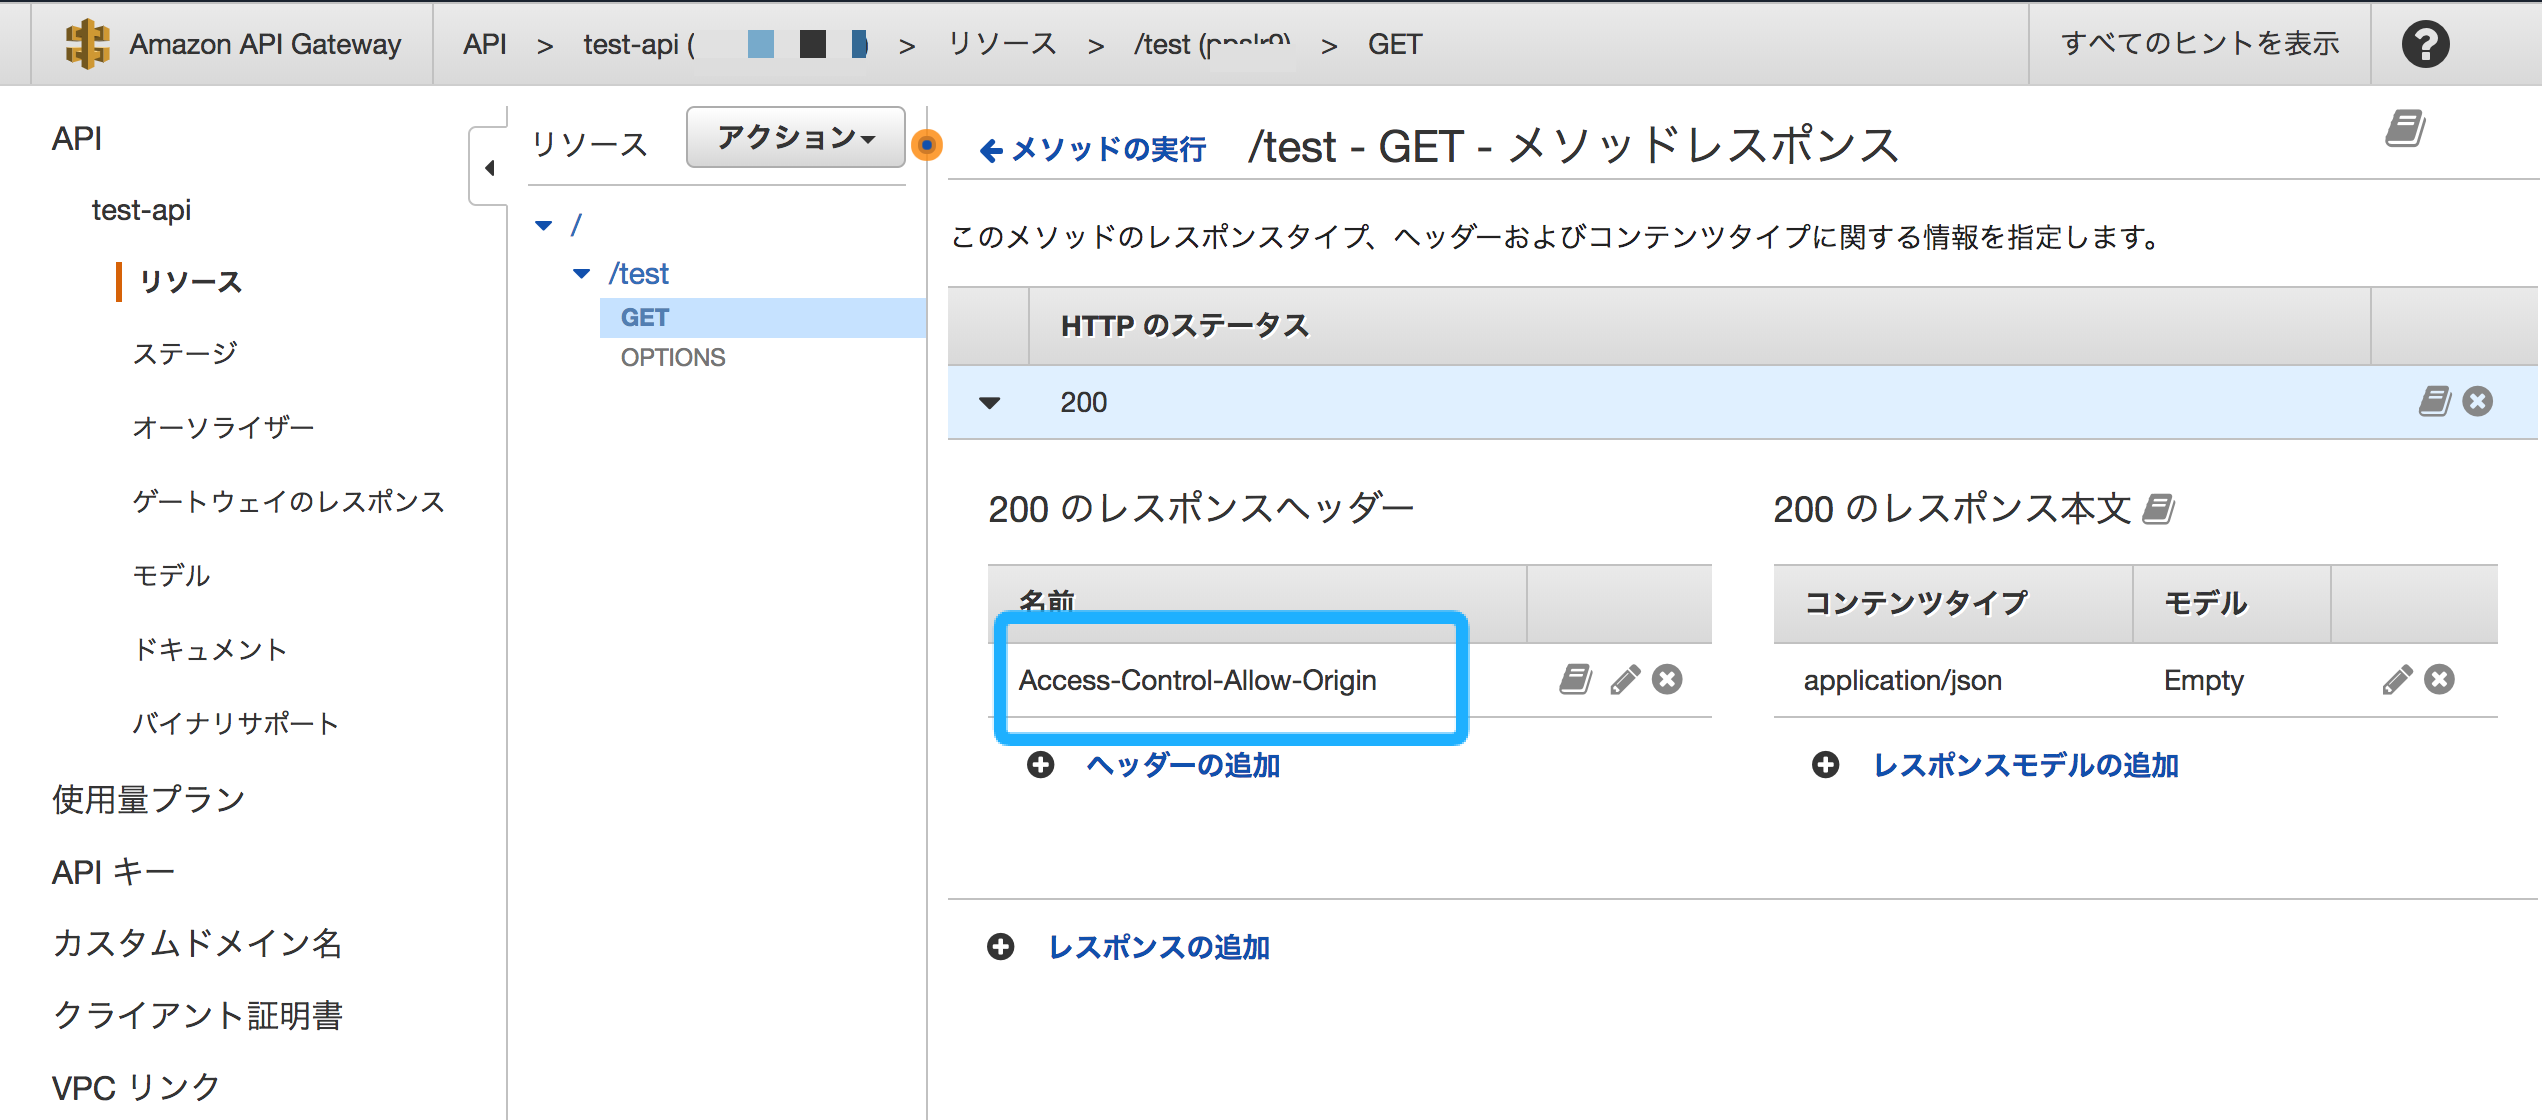Open ステージ in the left sidebar
This screenshot has height=1120, width=2542.
tap(185, 353)
